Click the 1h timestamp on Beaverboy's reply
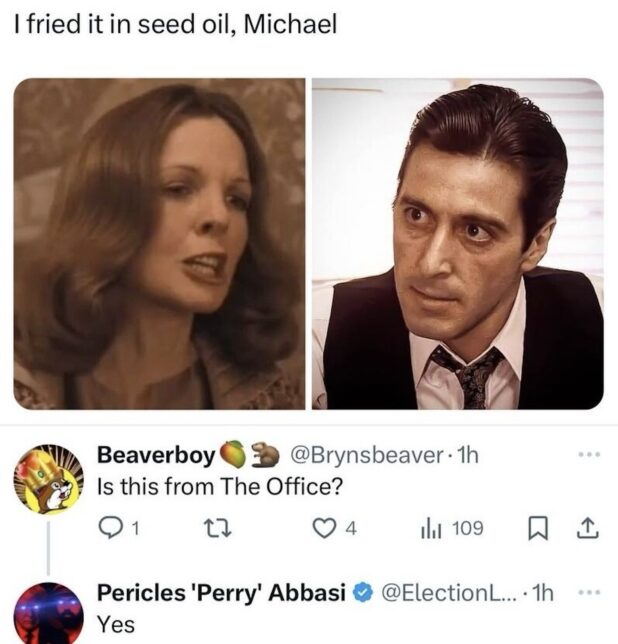The image size is (618, 644). 465,455
